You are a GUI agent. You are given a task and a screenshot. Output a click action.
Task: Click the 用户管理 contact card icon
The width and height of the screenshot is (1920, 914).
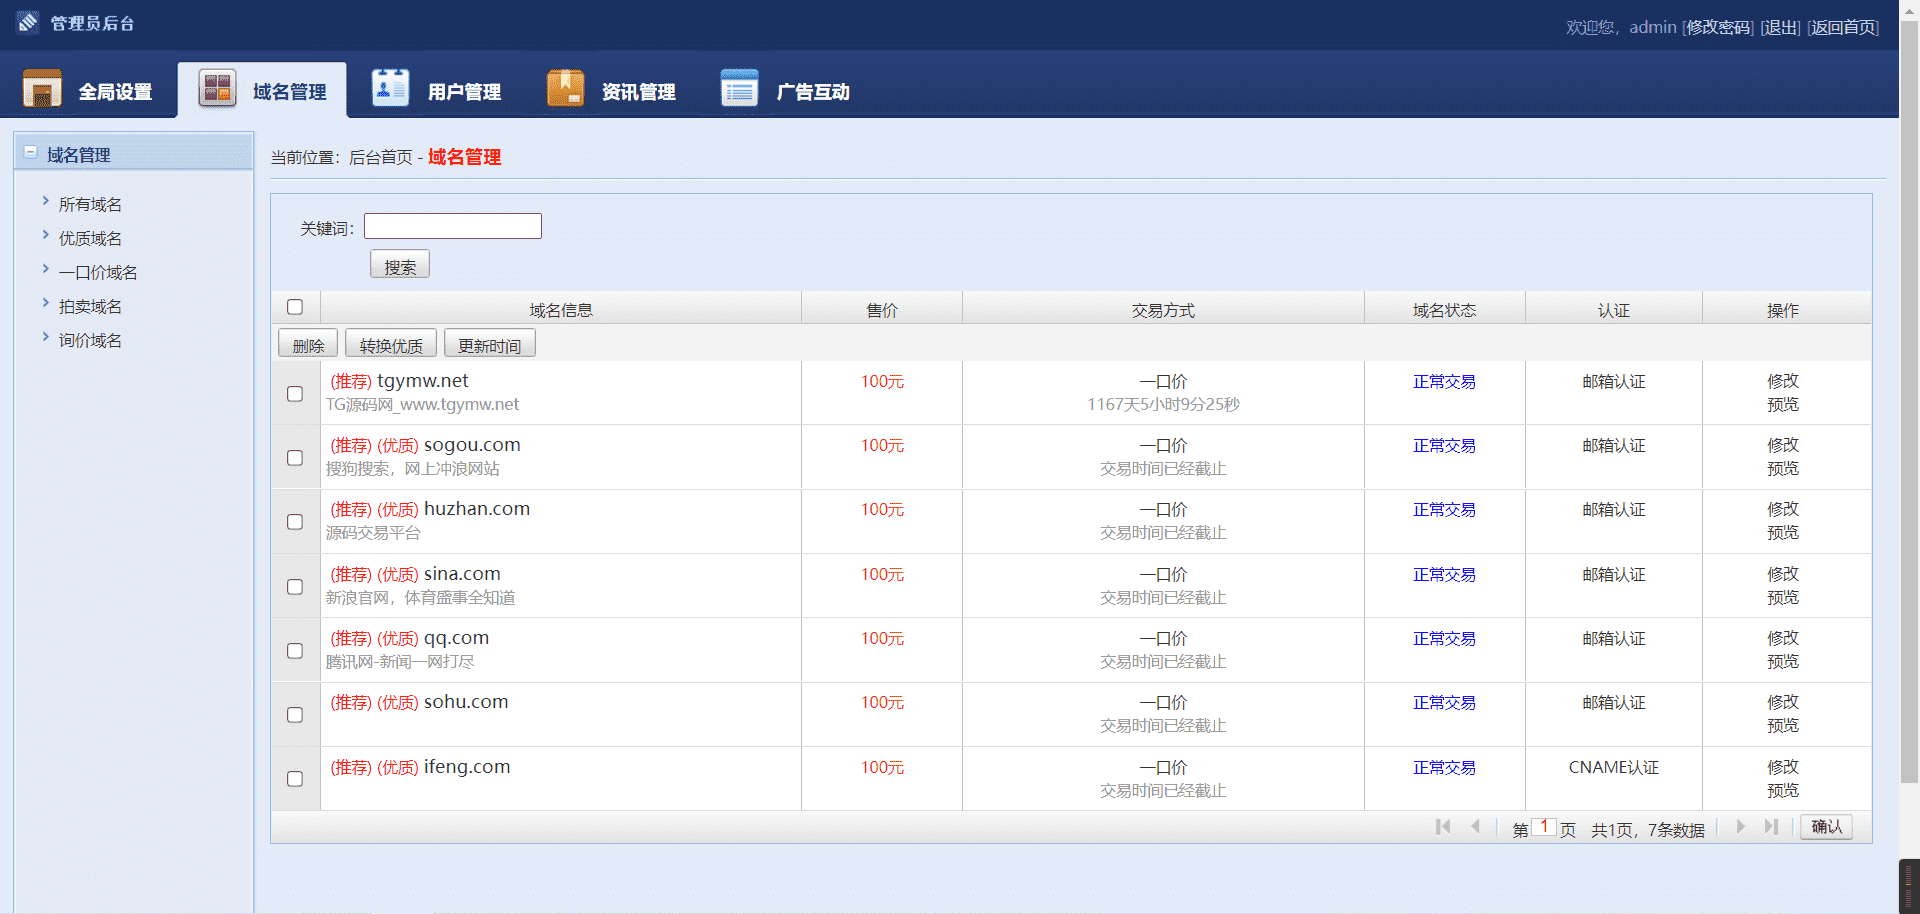pos(390,89)
